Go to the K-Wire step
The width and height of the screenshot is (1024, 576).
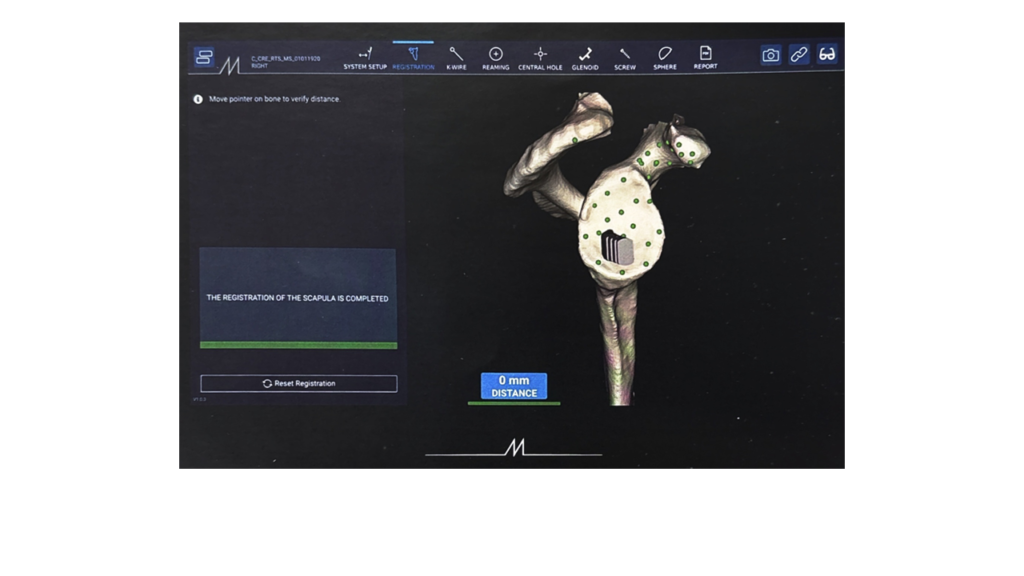click(456, 58)
